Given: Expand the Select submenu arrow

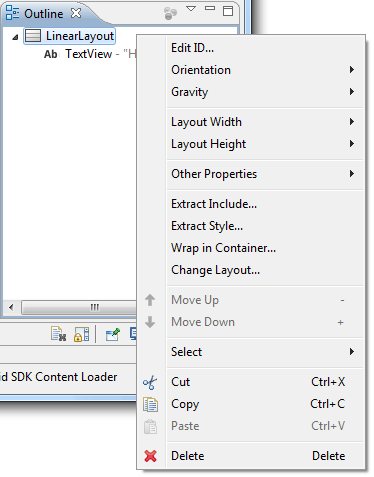Looking at the screenshot, I should pyautogui.click(x=352, y=351).
